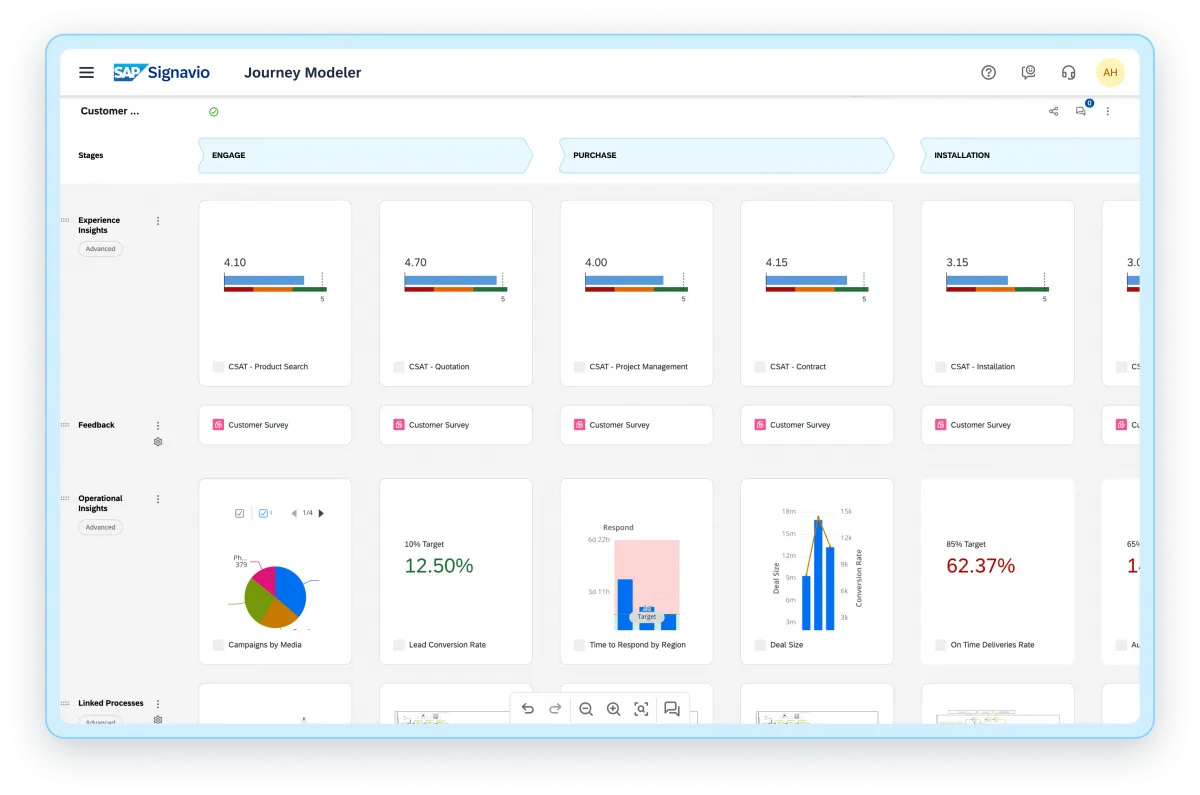Image resolution: width=1200 pixels, height=795 pixels.
Task: Open Customer Survey under CSAT - Quotation
Action: pos(456,425)
